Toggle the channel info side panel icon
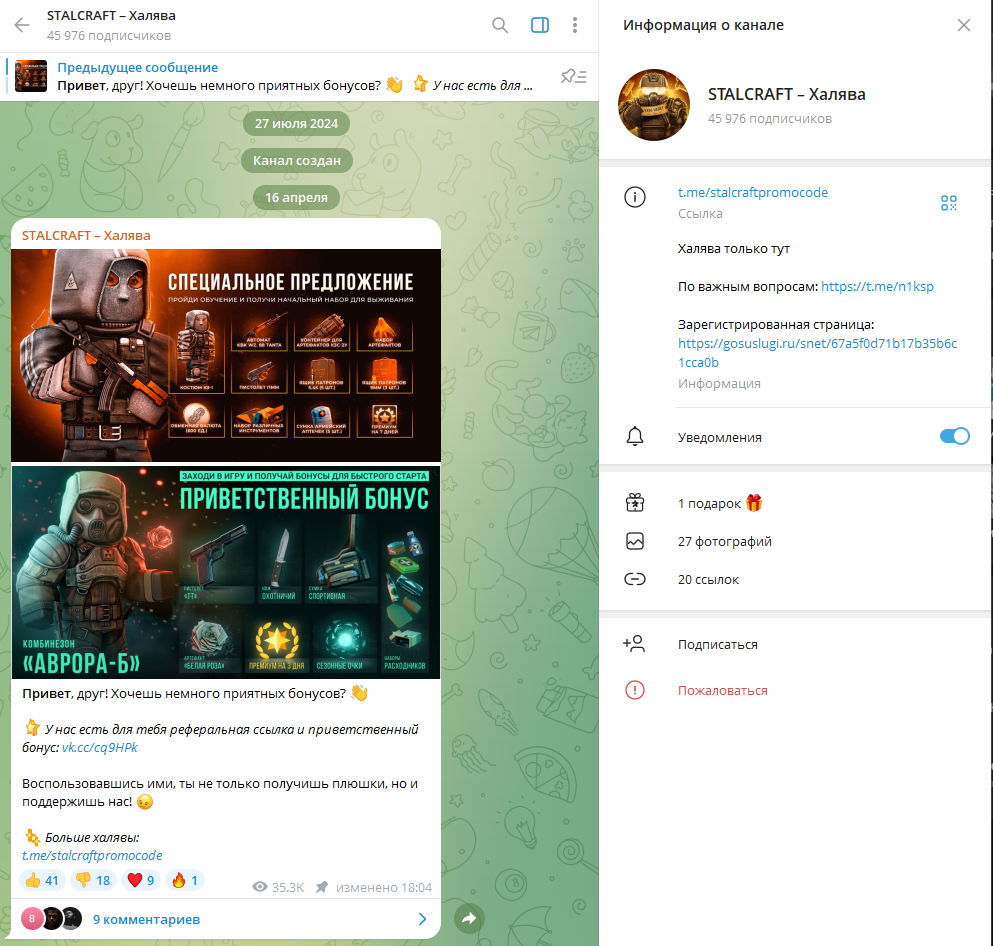 [x=540, y=25]
